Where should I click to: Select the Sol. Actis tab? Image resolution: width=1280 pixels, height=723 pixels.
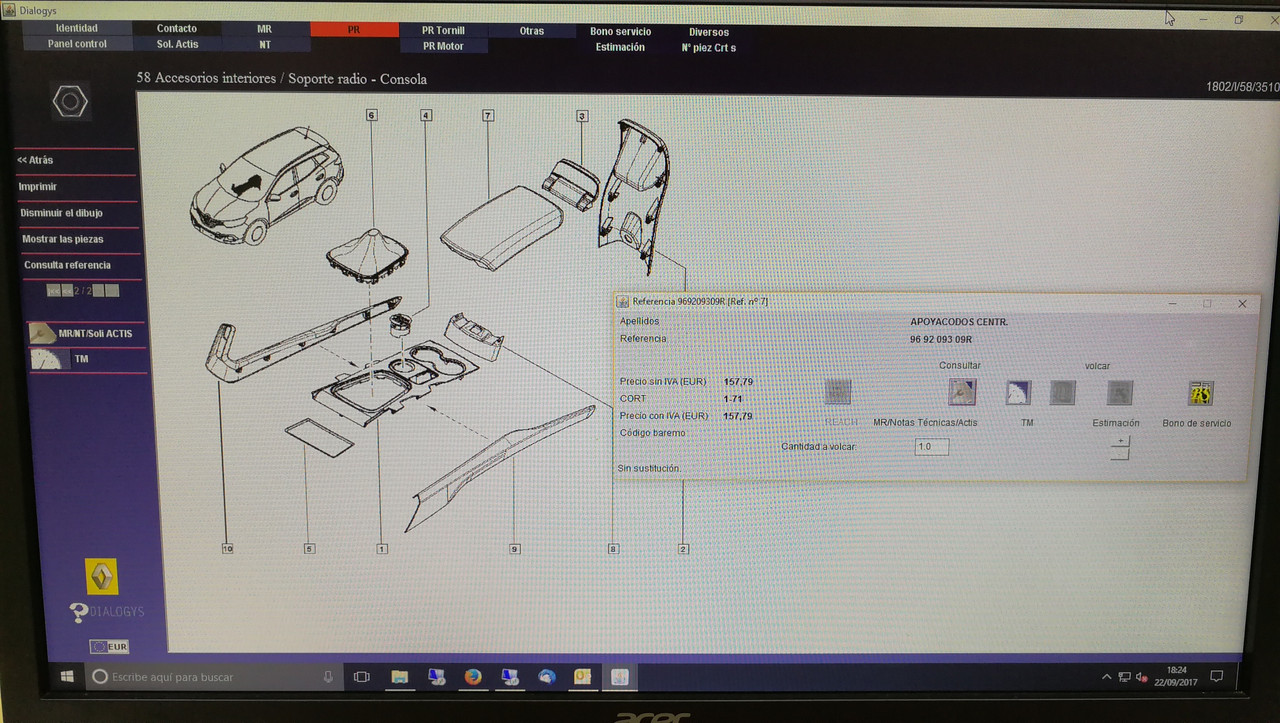point(177,44)
